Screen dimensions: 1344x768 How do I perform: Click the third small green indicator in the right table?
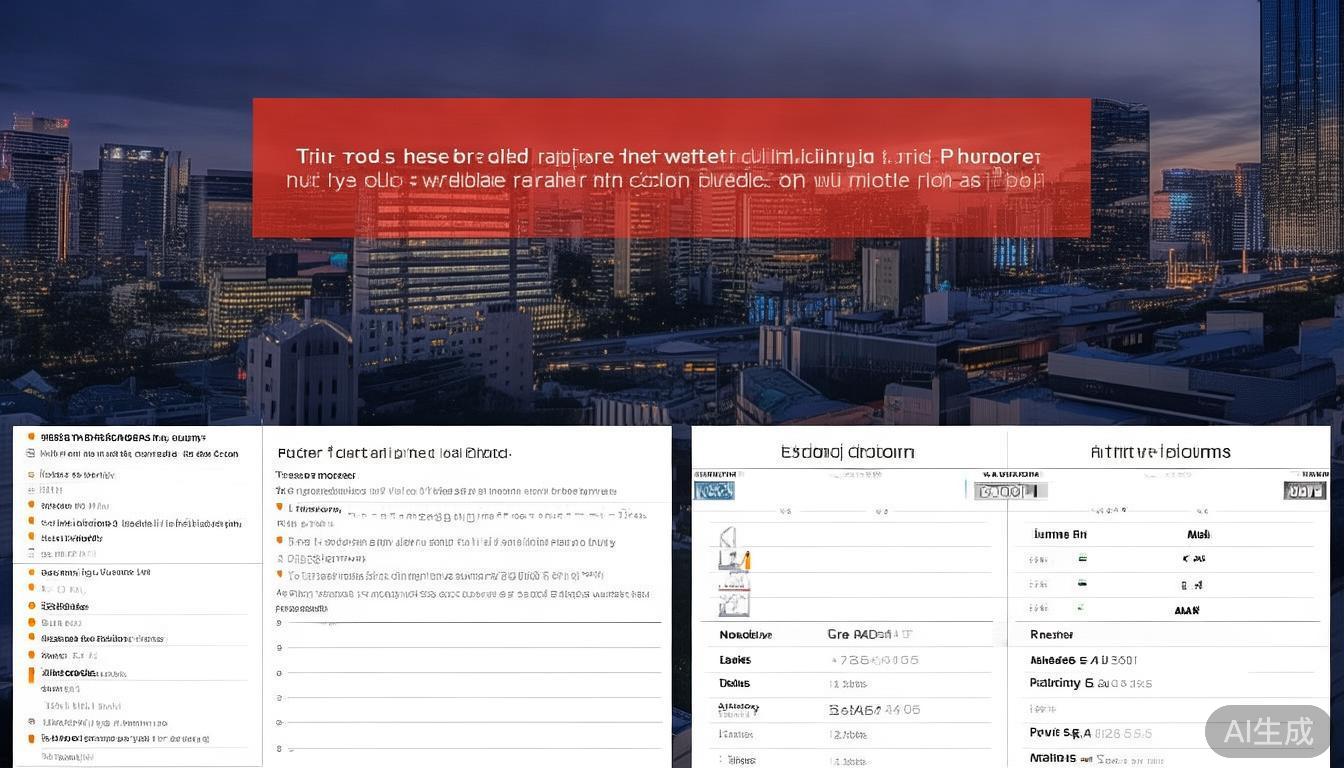click(1080, 607)
